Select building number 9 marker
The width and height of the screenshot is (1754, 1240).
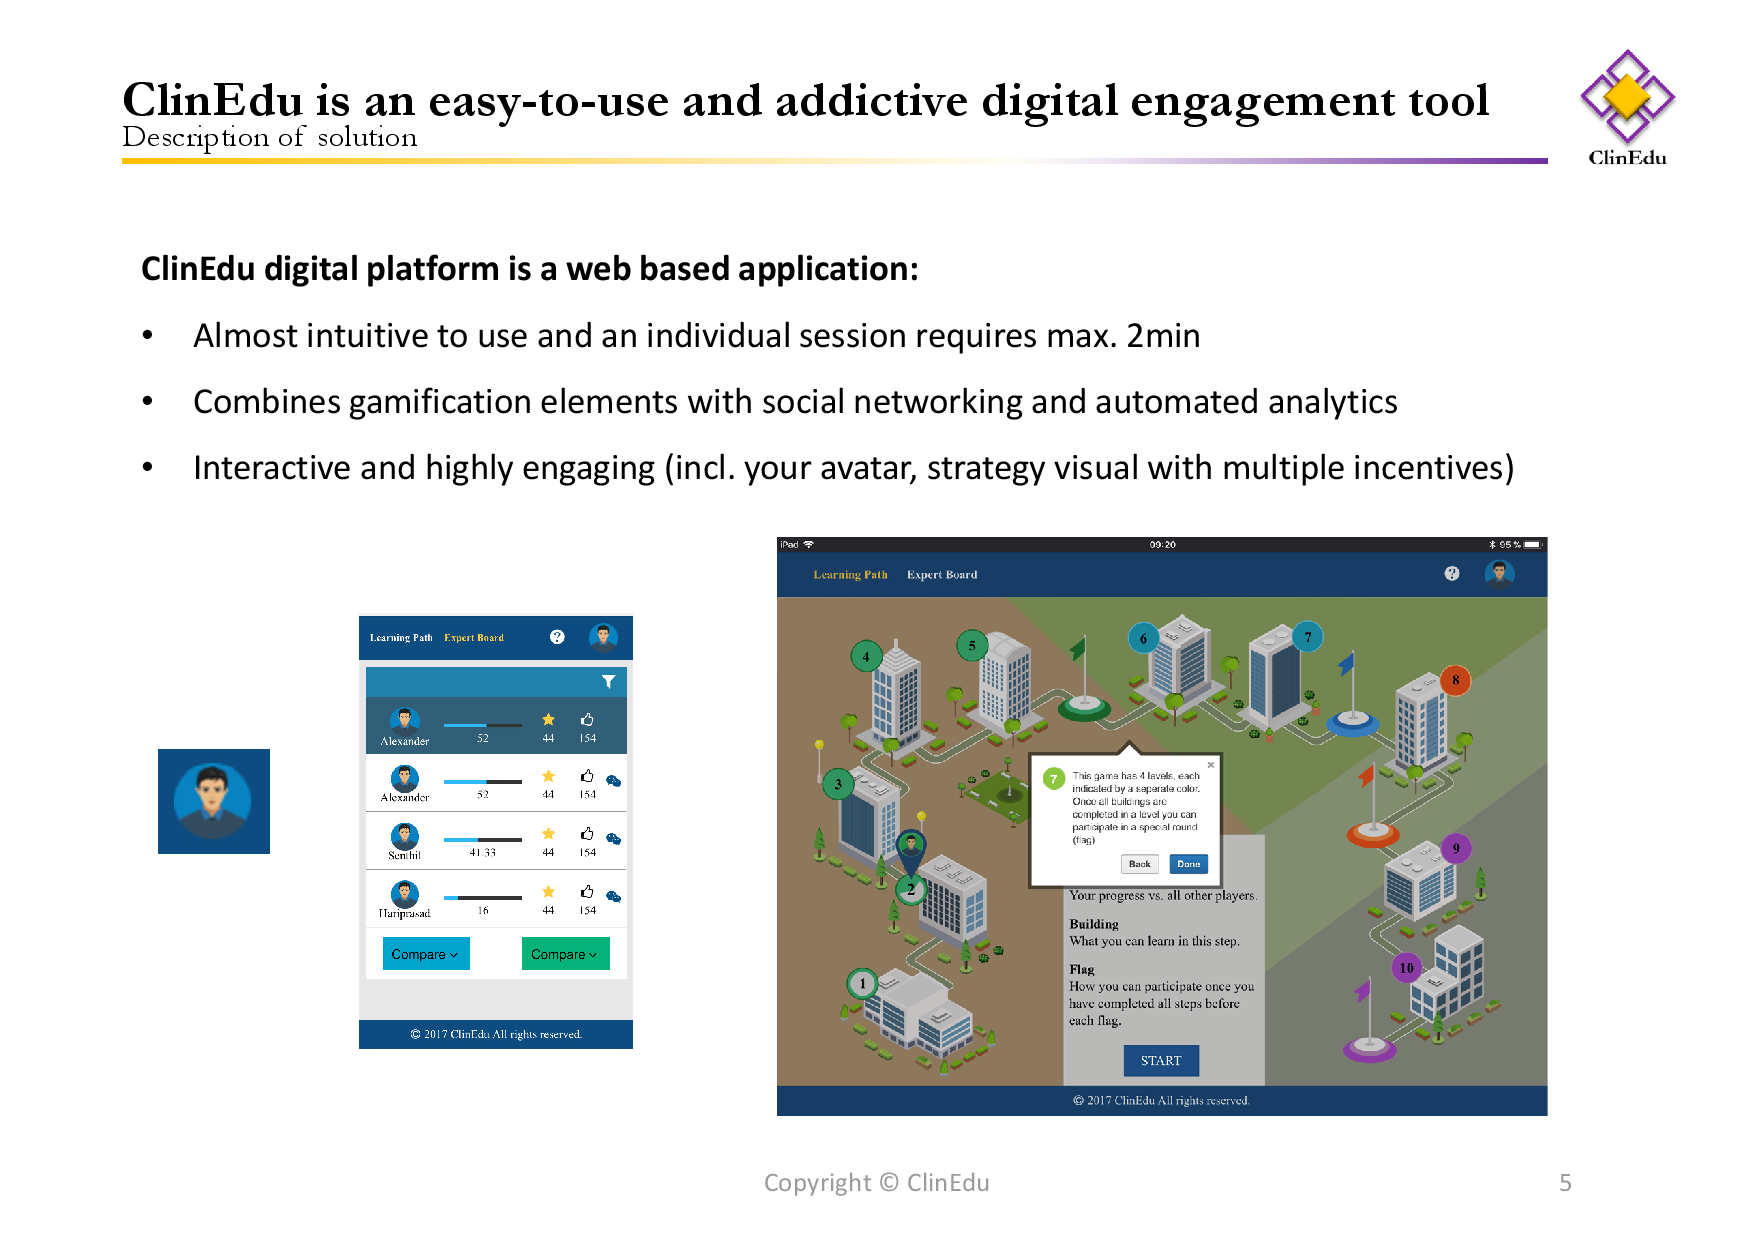pos(1456,849)
